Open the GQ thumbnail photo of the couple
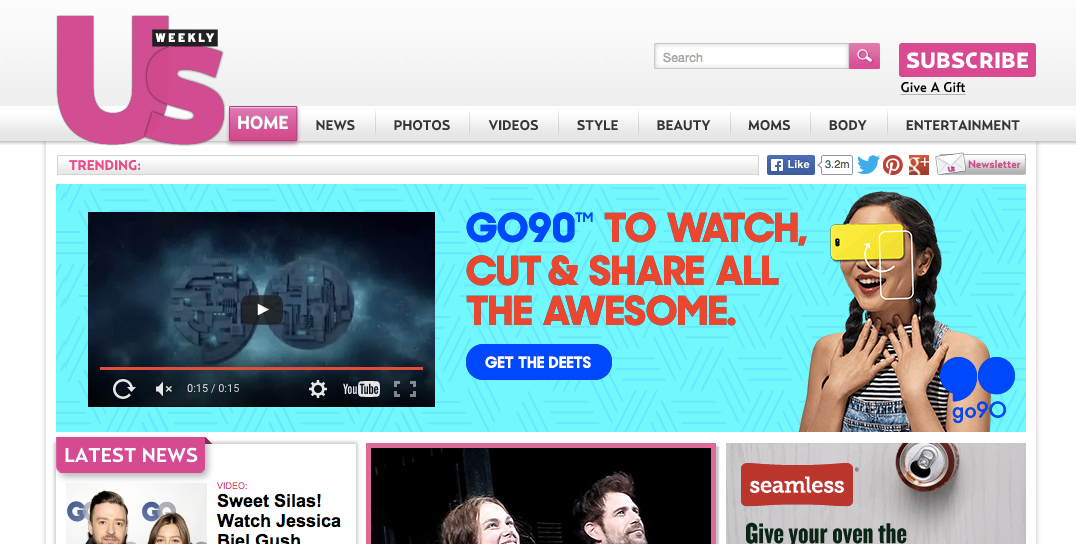 [x=136, y=513]
